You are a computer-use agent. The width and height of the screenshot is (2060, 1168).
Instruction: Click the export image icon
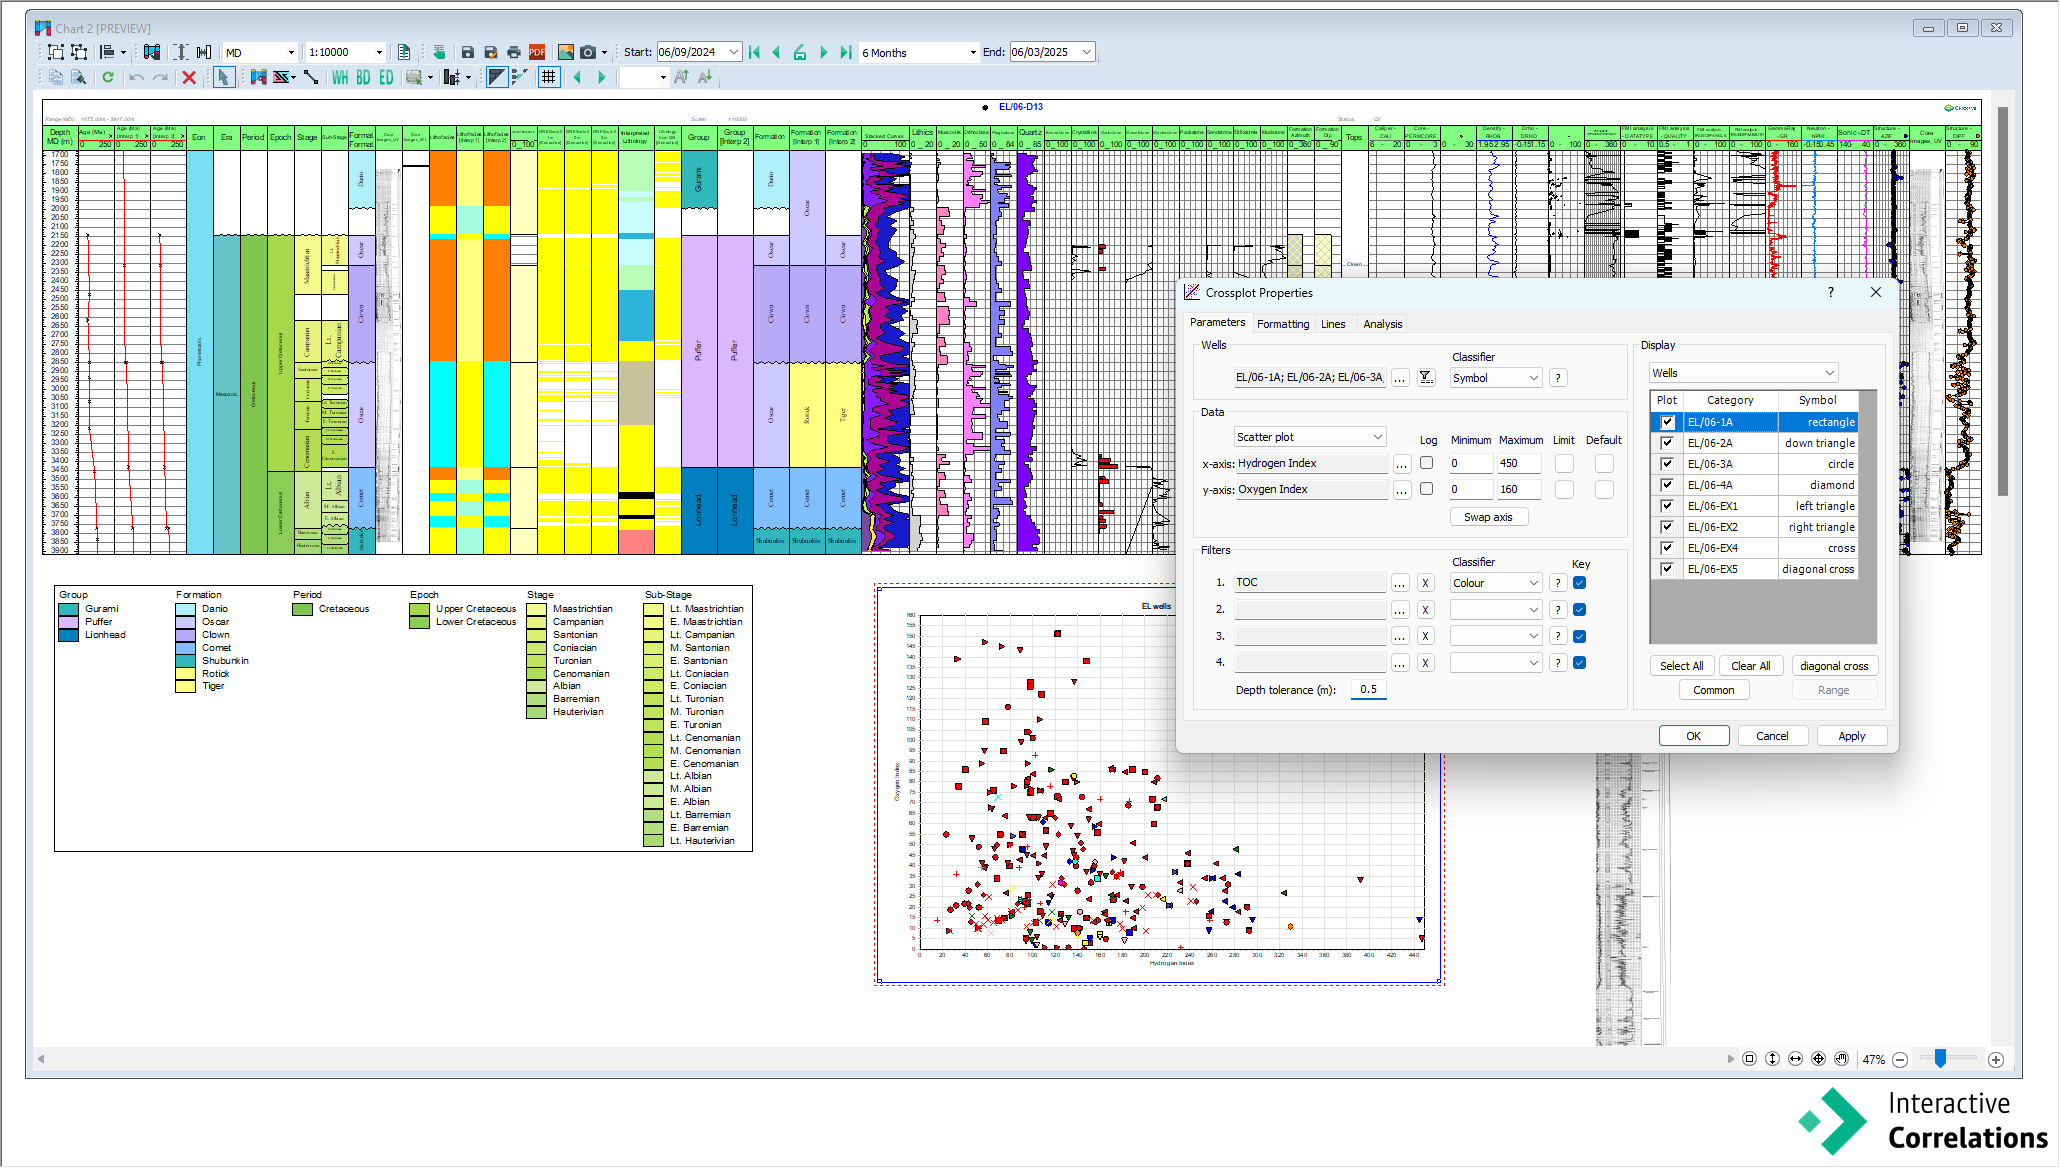(566, 52)
